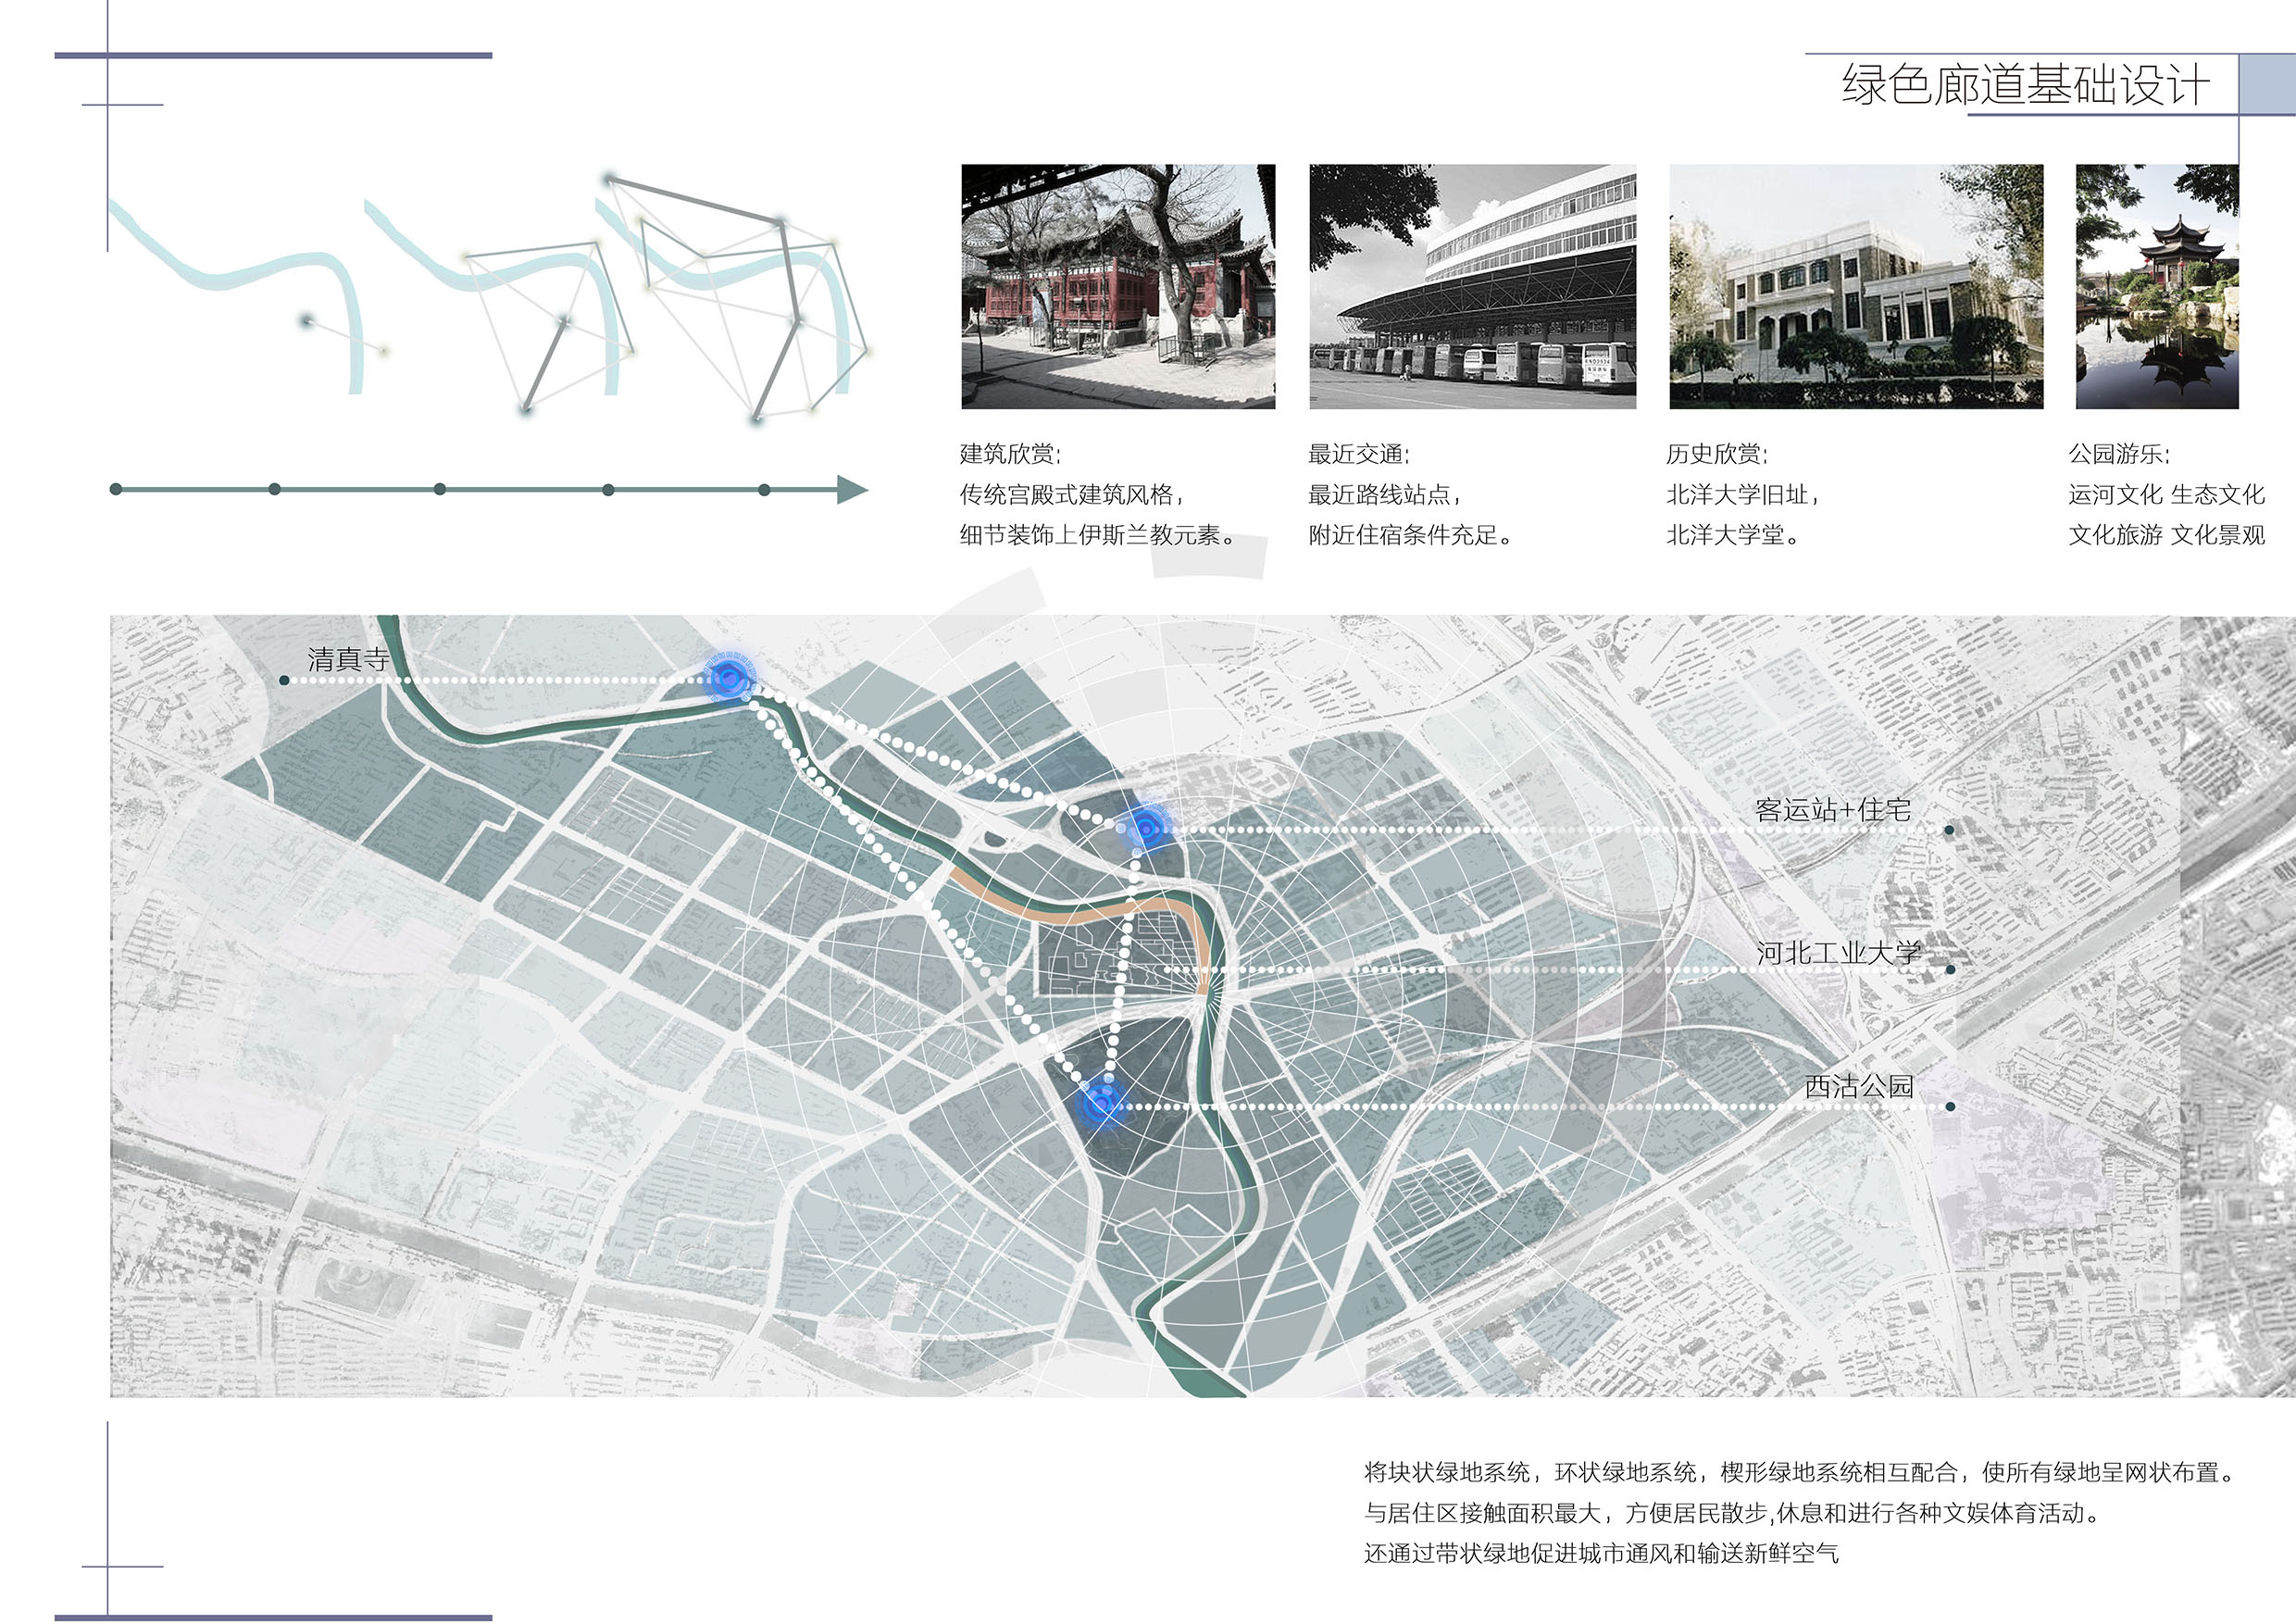2296x1624 pixels.
Task: Click the arrowhead of the timeline
Action: (852, 490)
